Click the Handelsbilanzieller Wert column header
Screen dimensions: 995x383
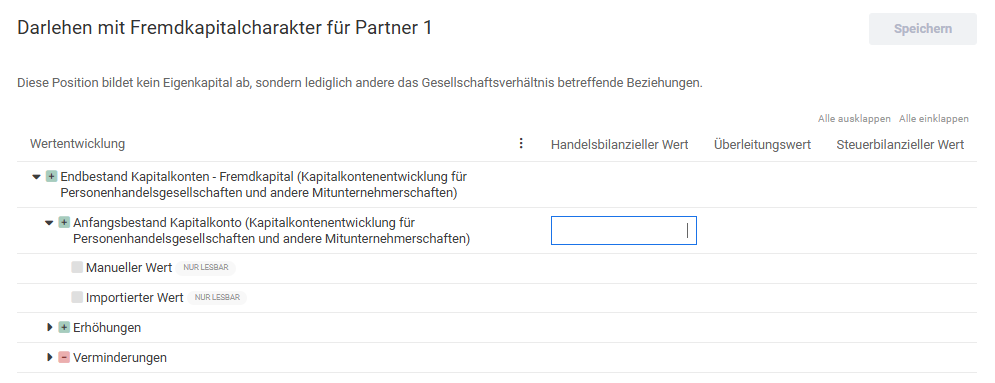click(619, 145)
